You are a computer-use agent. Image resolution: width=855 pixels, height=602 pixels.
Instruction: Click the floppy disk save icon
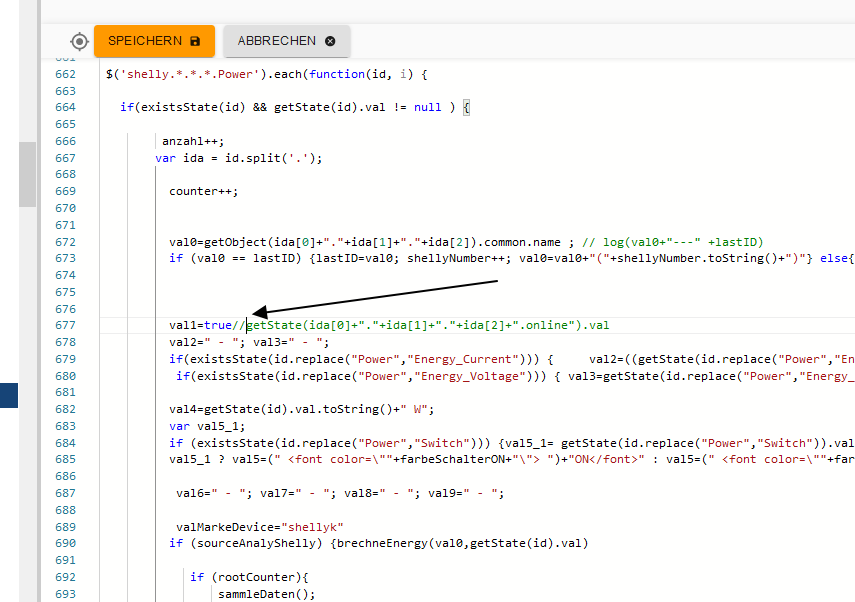[x=195, y=41]
